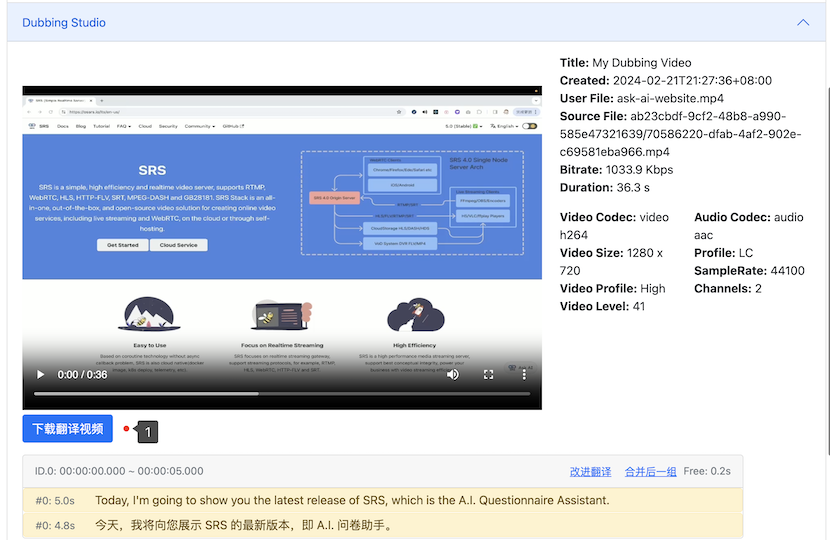Image resolution: width=830 pixels, height=540 pixels.
Task: Click the blue 下载翻译视频 button
Action: pyautogui.click(x=67, y=429)
